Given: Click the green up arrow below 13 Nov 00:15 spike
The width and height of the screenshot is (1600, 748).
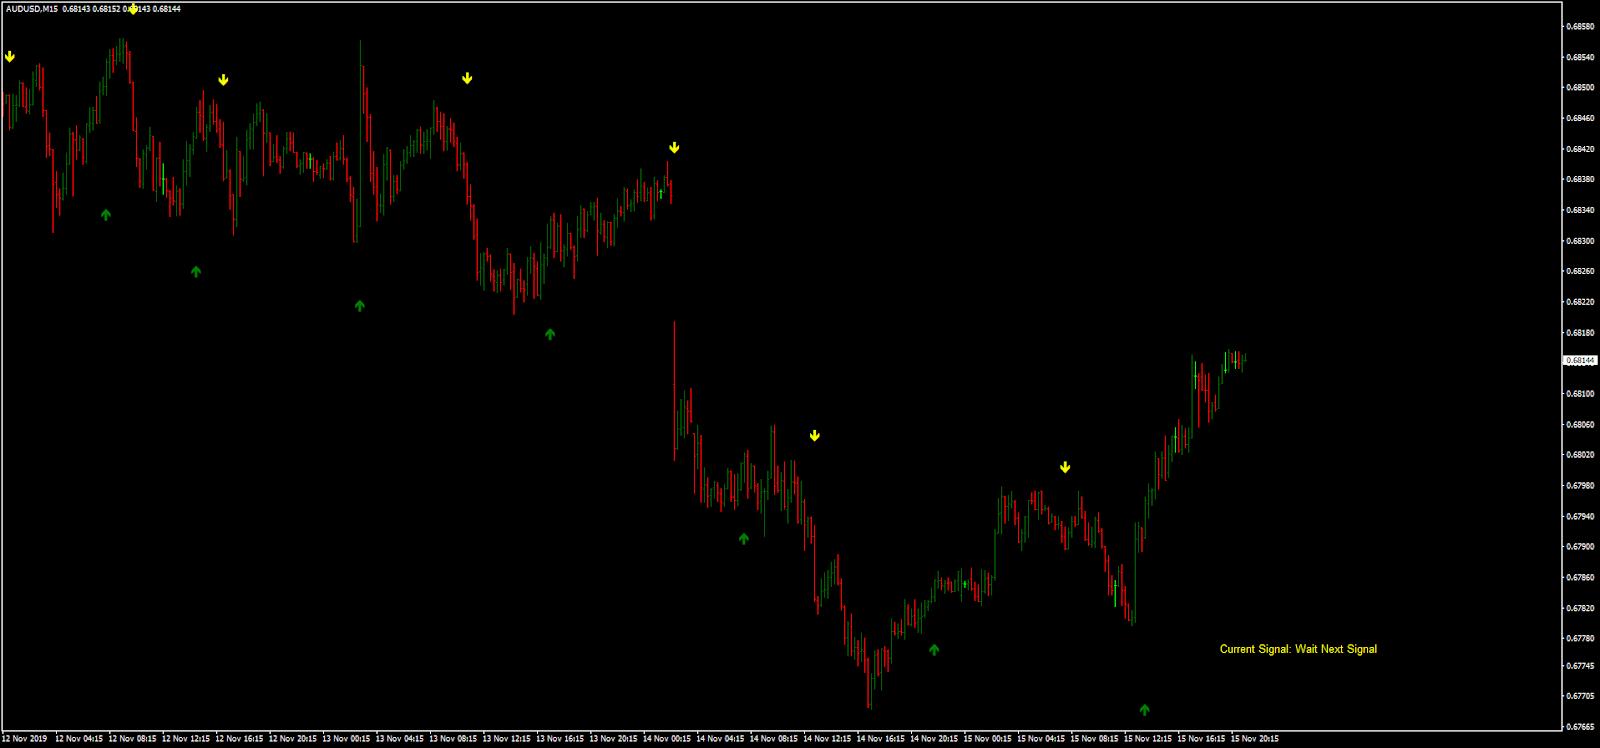Looking at the screenshot, I should [360, 306].
